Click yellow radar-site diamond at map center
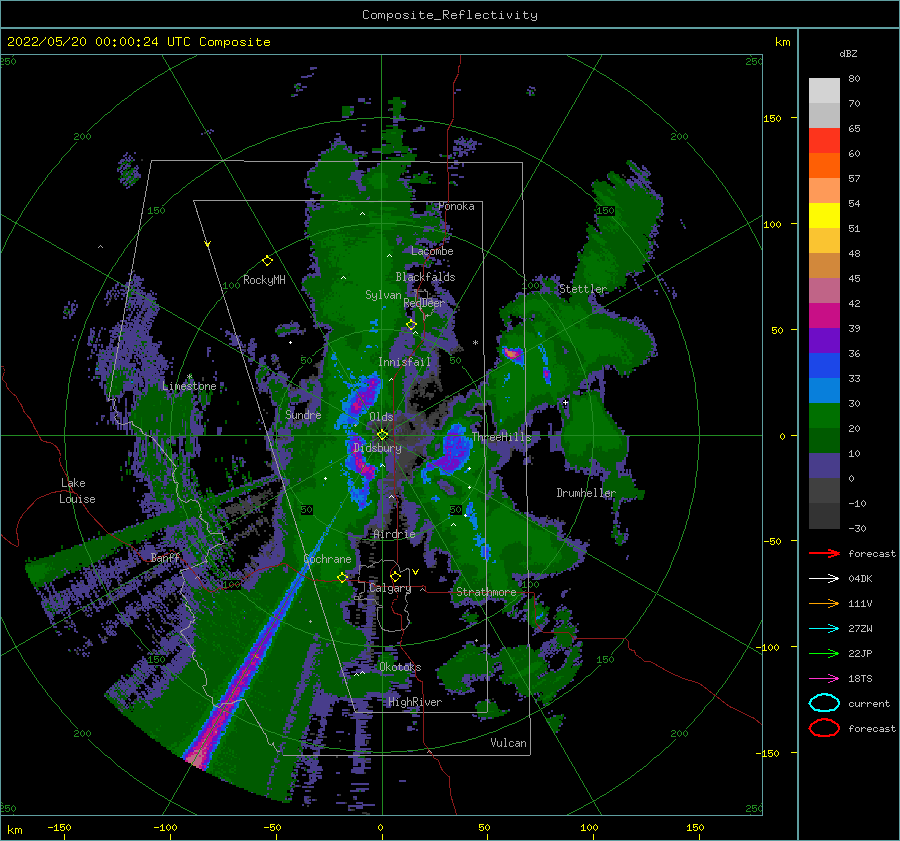900x841 pixels. pos(382,435)
